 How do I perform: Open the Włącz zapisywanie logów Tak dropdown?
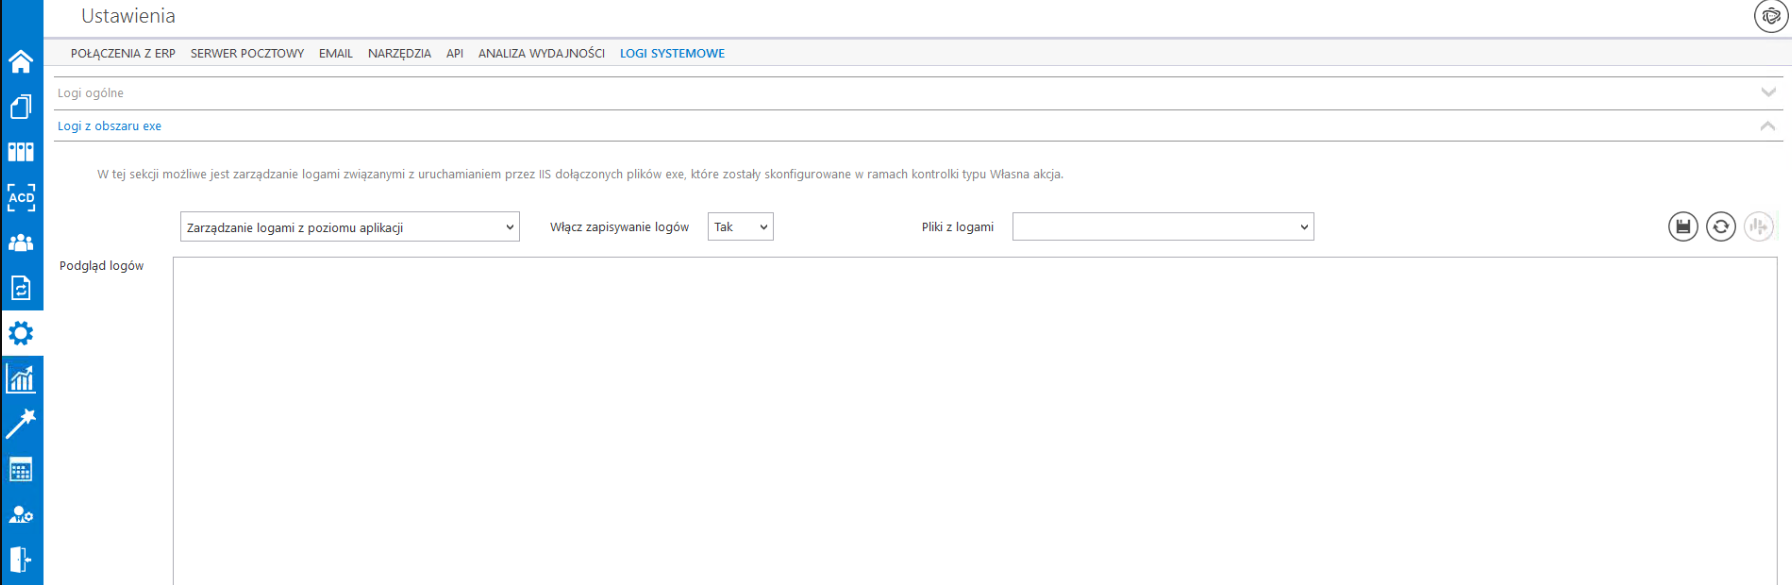coord(741,227)
